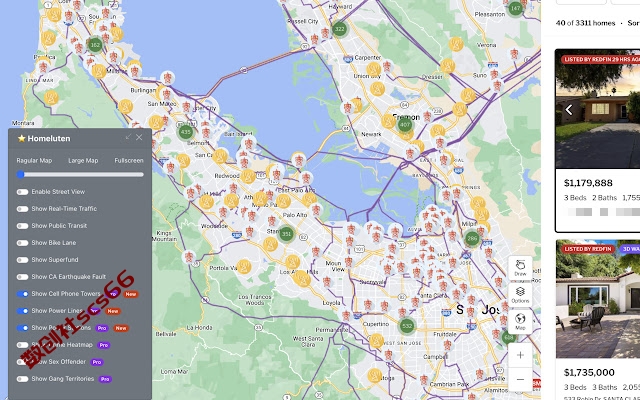Open the green 322 cluster near Russell City
This screenshot has height=400, width=640.
[339, 29]
